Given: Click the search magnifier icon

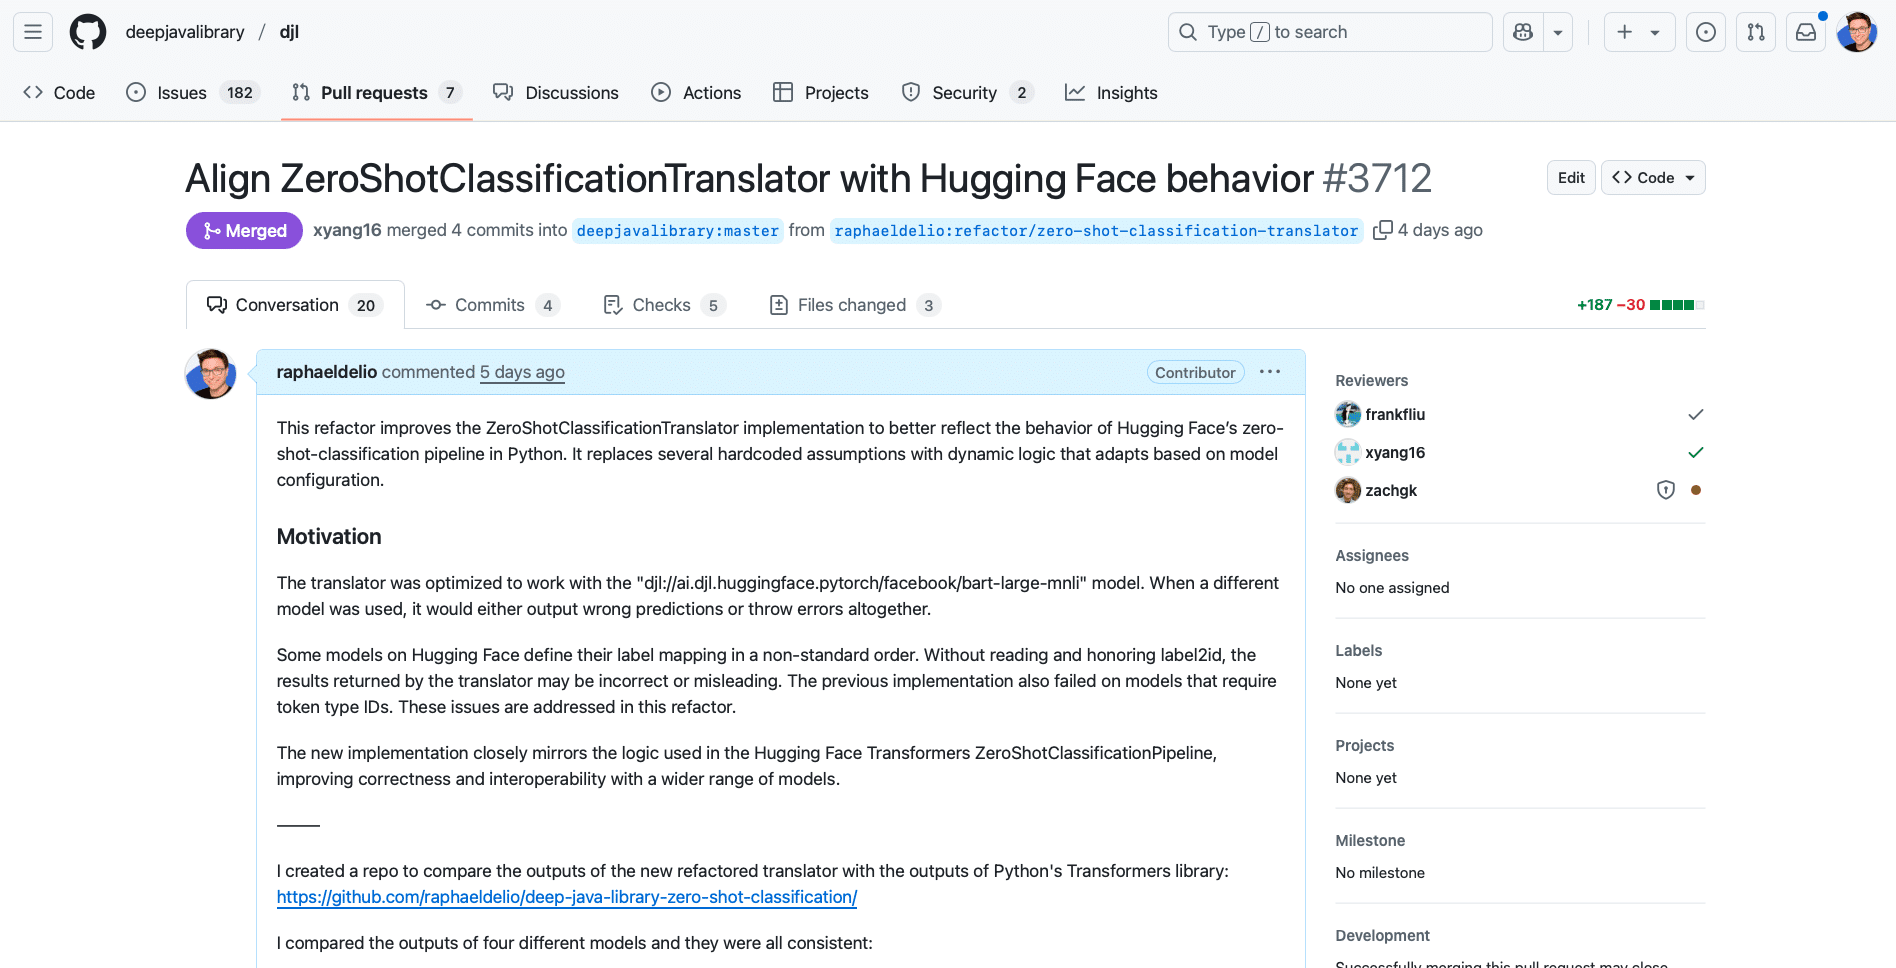Looking at the screenshot, I should (1187, 31).
